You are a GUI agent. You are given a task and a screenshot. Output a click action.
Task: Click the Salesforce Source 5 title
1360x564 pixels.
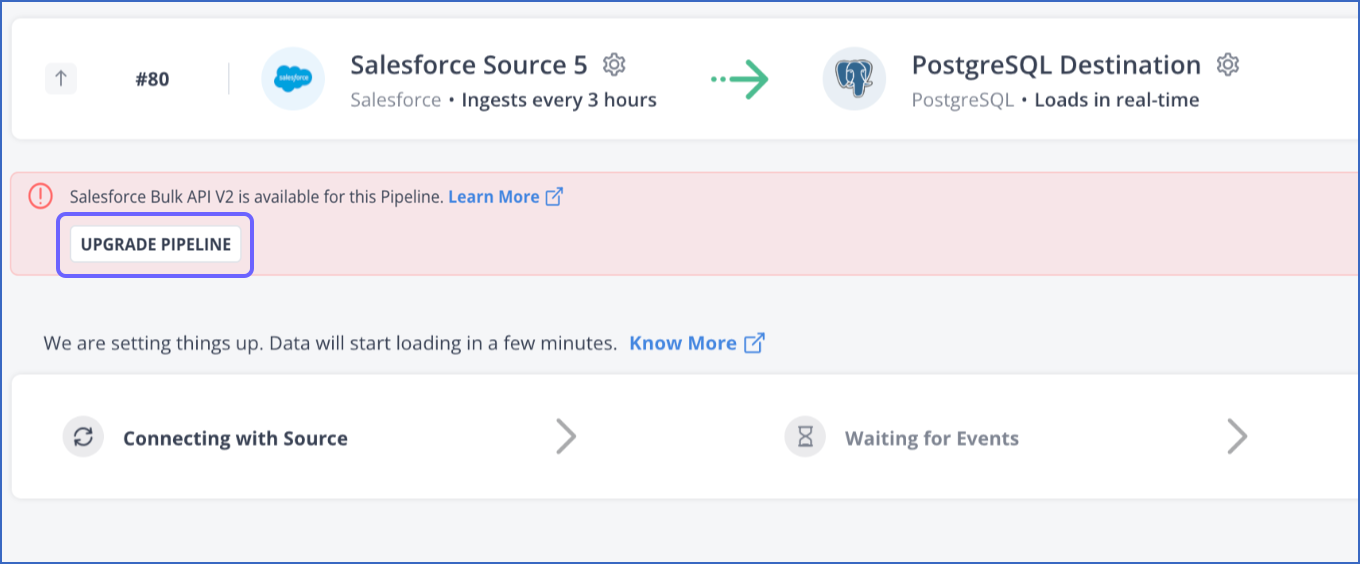pyautogui.click(x=469, y=65)
